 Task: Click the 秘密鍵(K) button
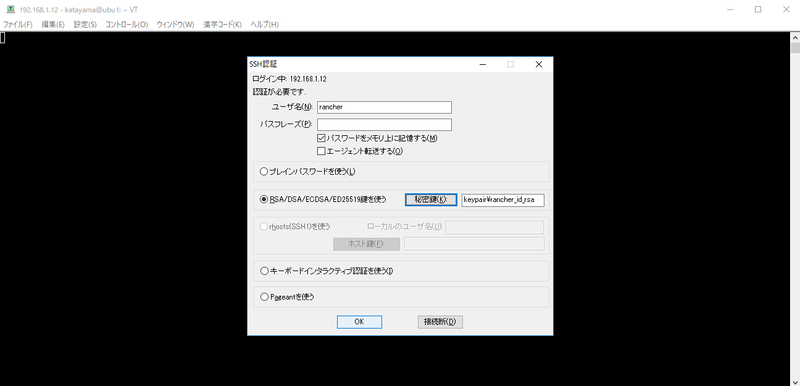tap(431, 200)
